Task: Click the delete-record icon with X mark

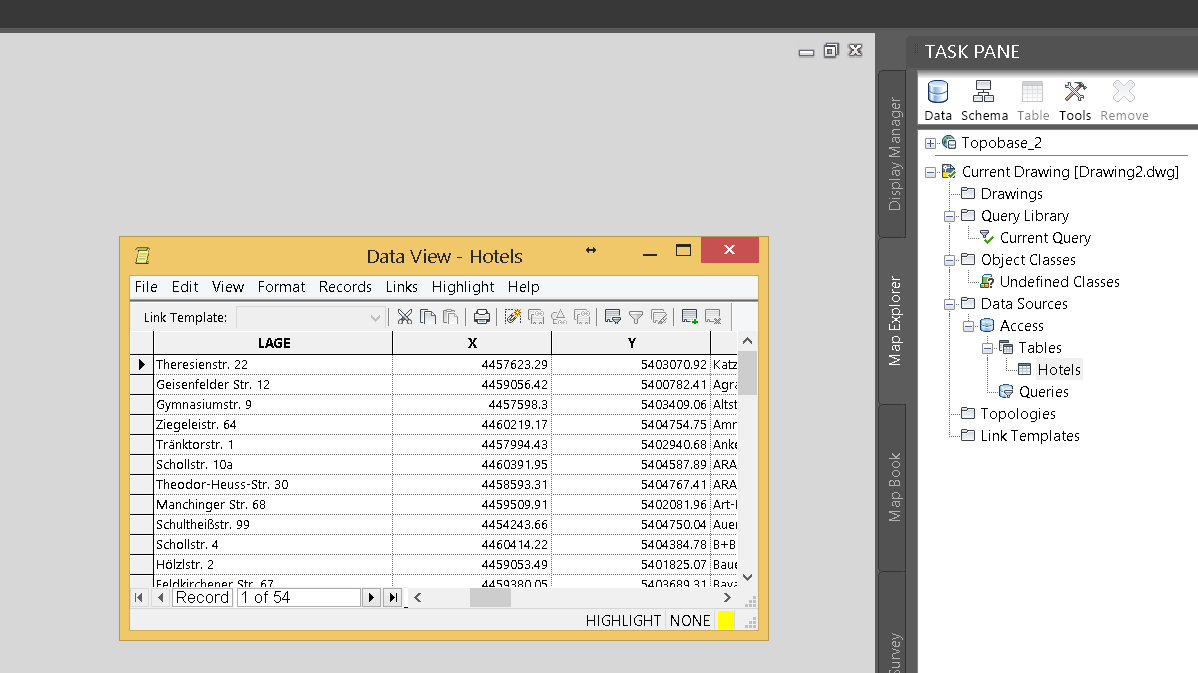Action: [713, 317]
